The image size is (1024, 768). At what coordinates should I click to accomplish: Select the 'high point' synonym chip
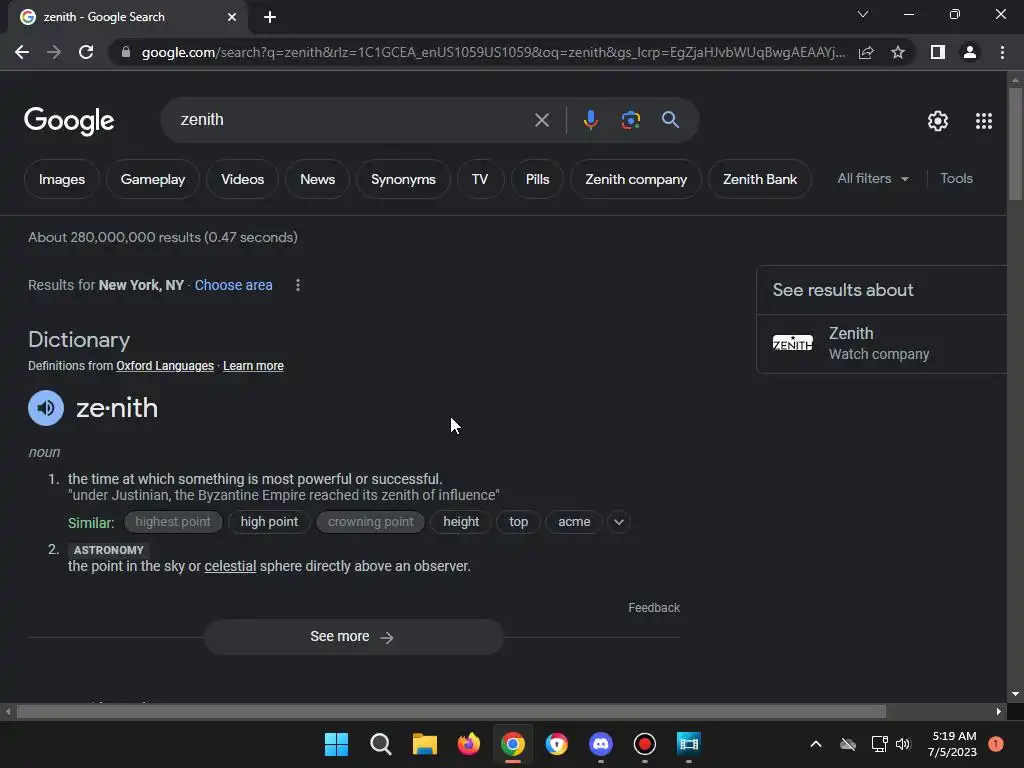[269, 522]
